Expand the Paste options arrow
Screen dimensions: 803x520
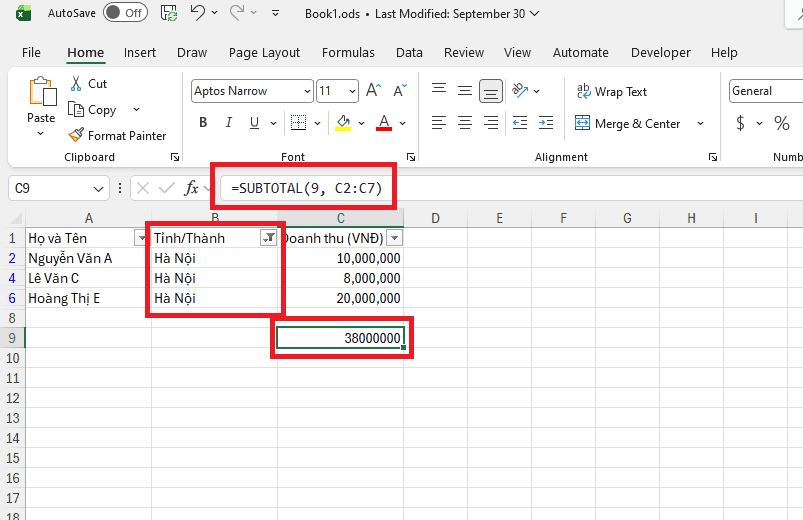(x=41, y=134)
